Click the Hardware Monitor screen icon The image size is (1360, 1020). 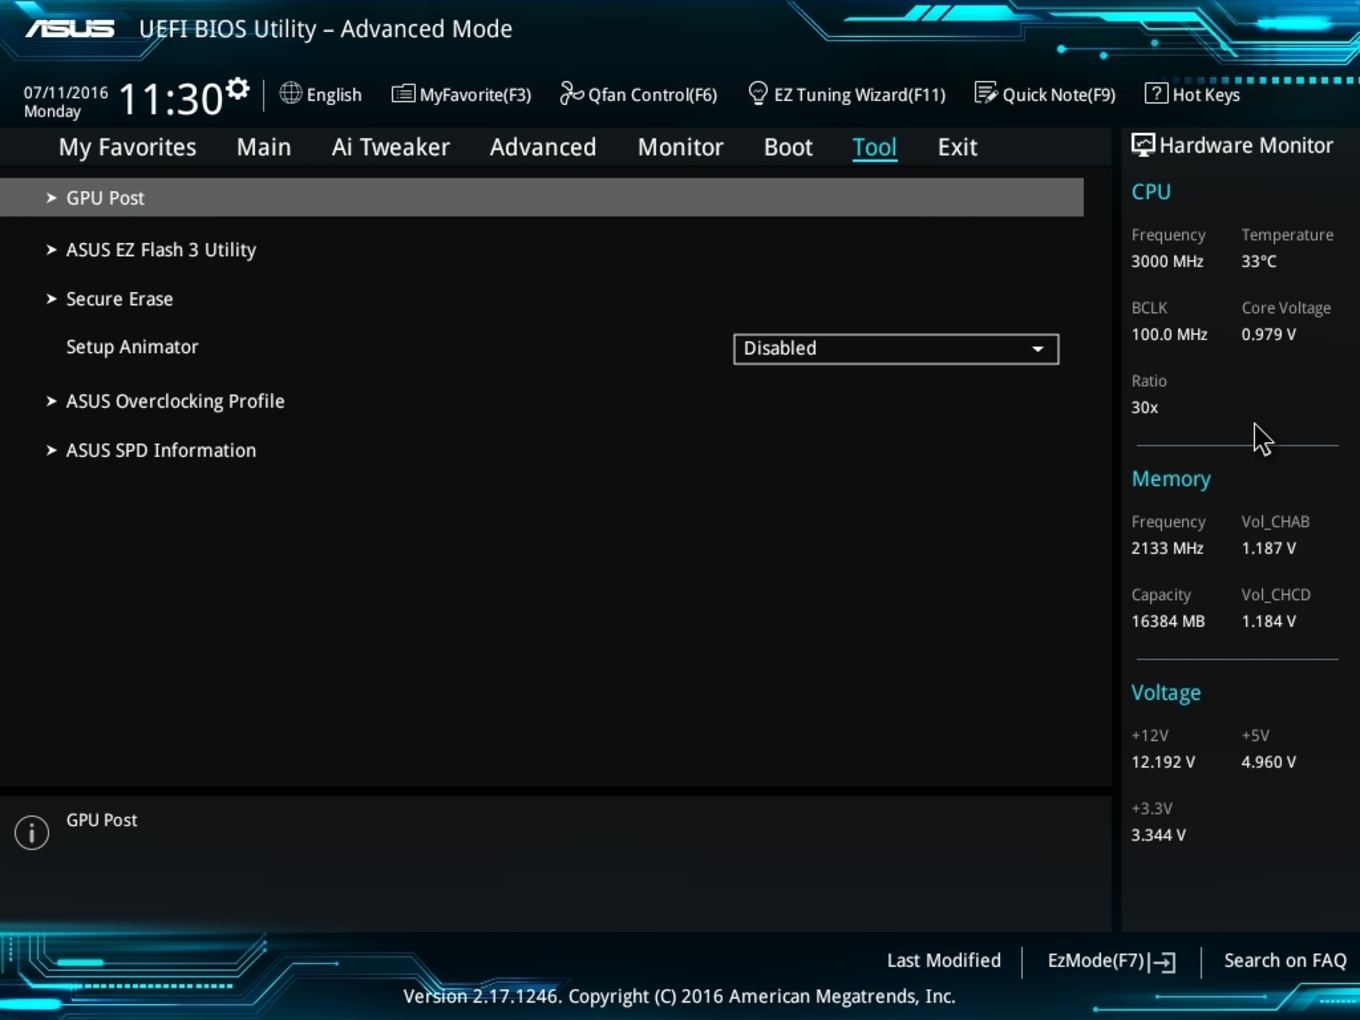pos(1143,146)
